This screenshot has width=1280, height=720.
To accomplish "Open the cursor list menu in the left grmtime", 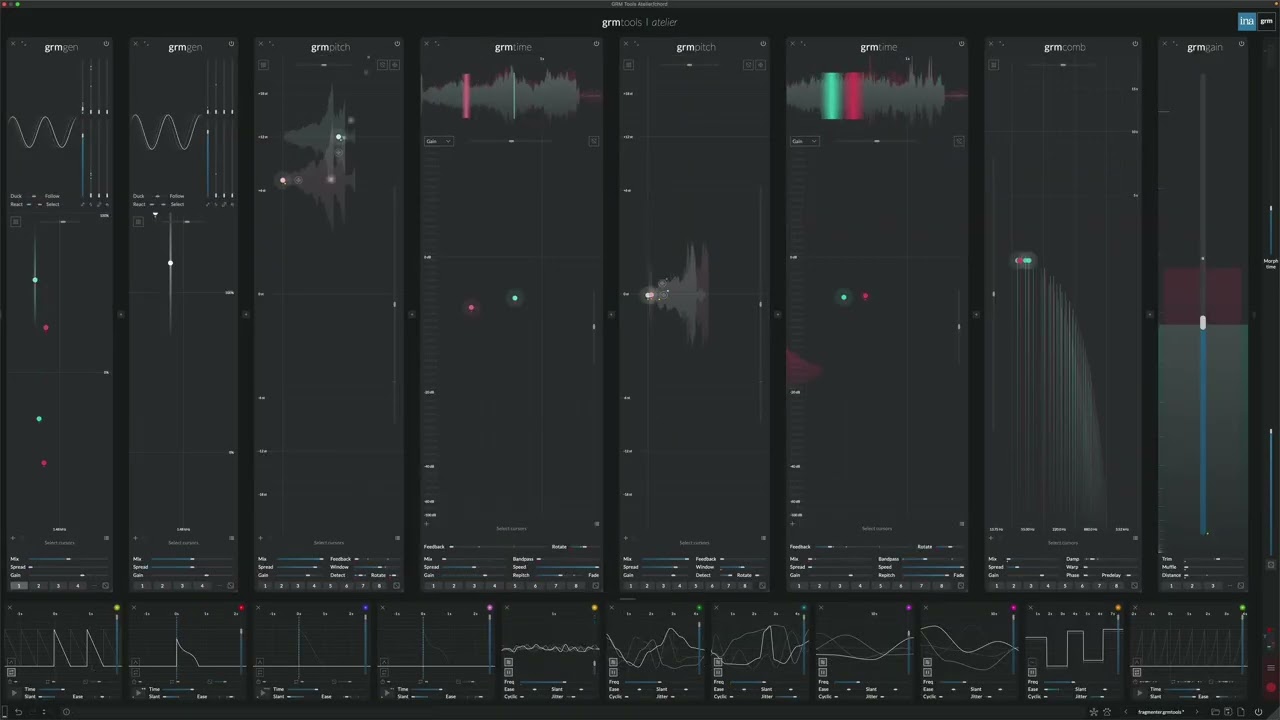I will click(597, 524).
